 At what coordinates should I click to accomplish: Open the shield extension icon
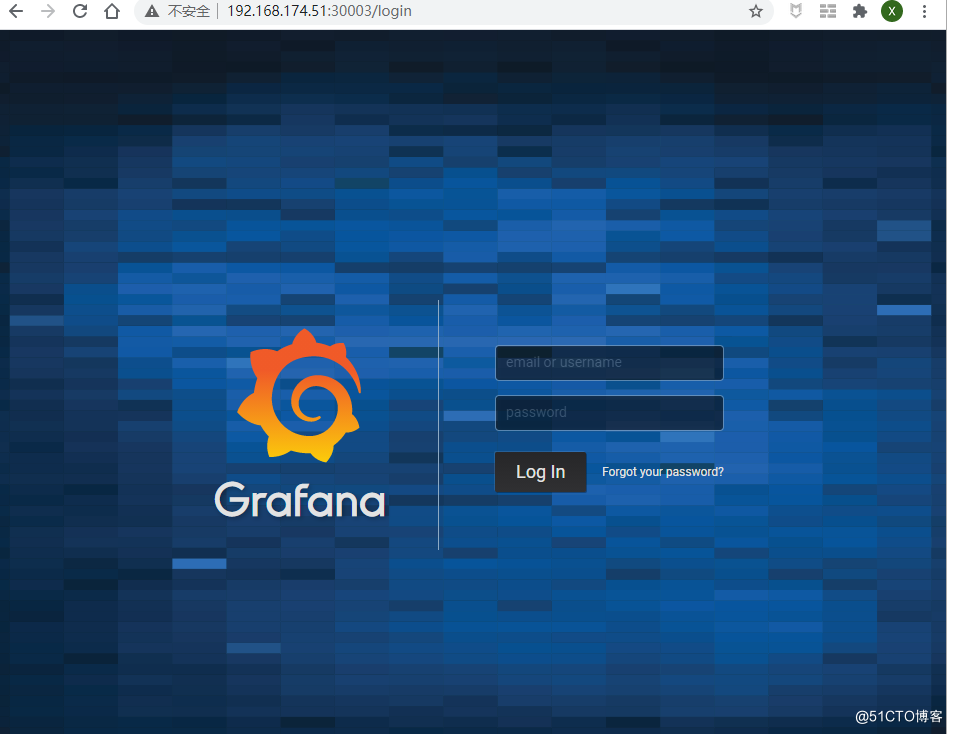796,11
